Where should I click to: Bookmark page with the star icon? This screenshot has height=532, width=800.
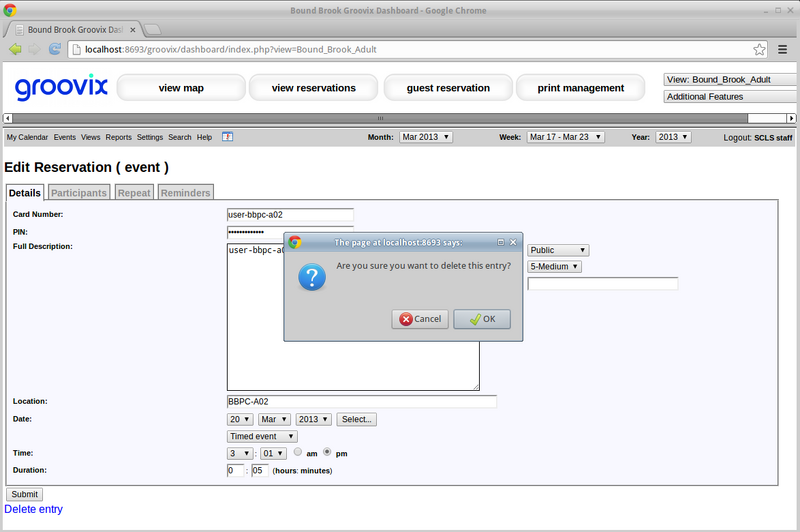click(x=759, y=49)
